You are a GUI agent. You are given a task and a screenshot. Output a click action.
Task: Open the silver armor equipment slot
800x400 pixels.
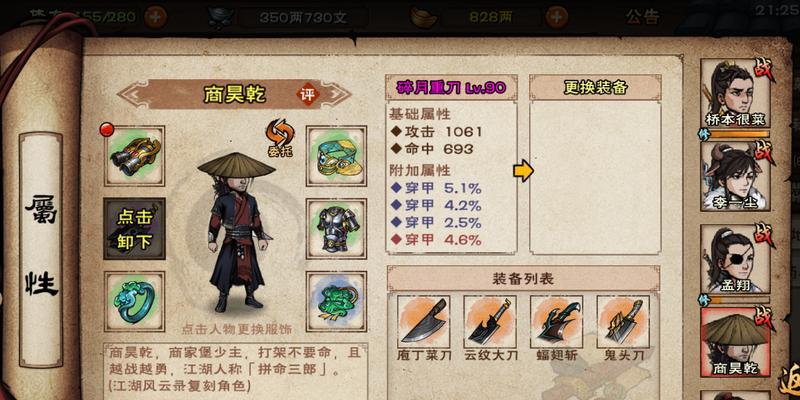point(336,229)
